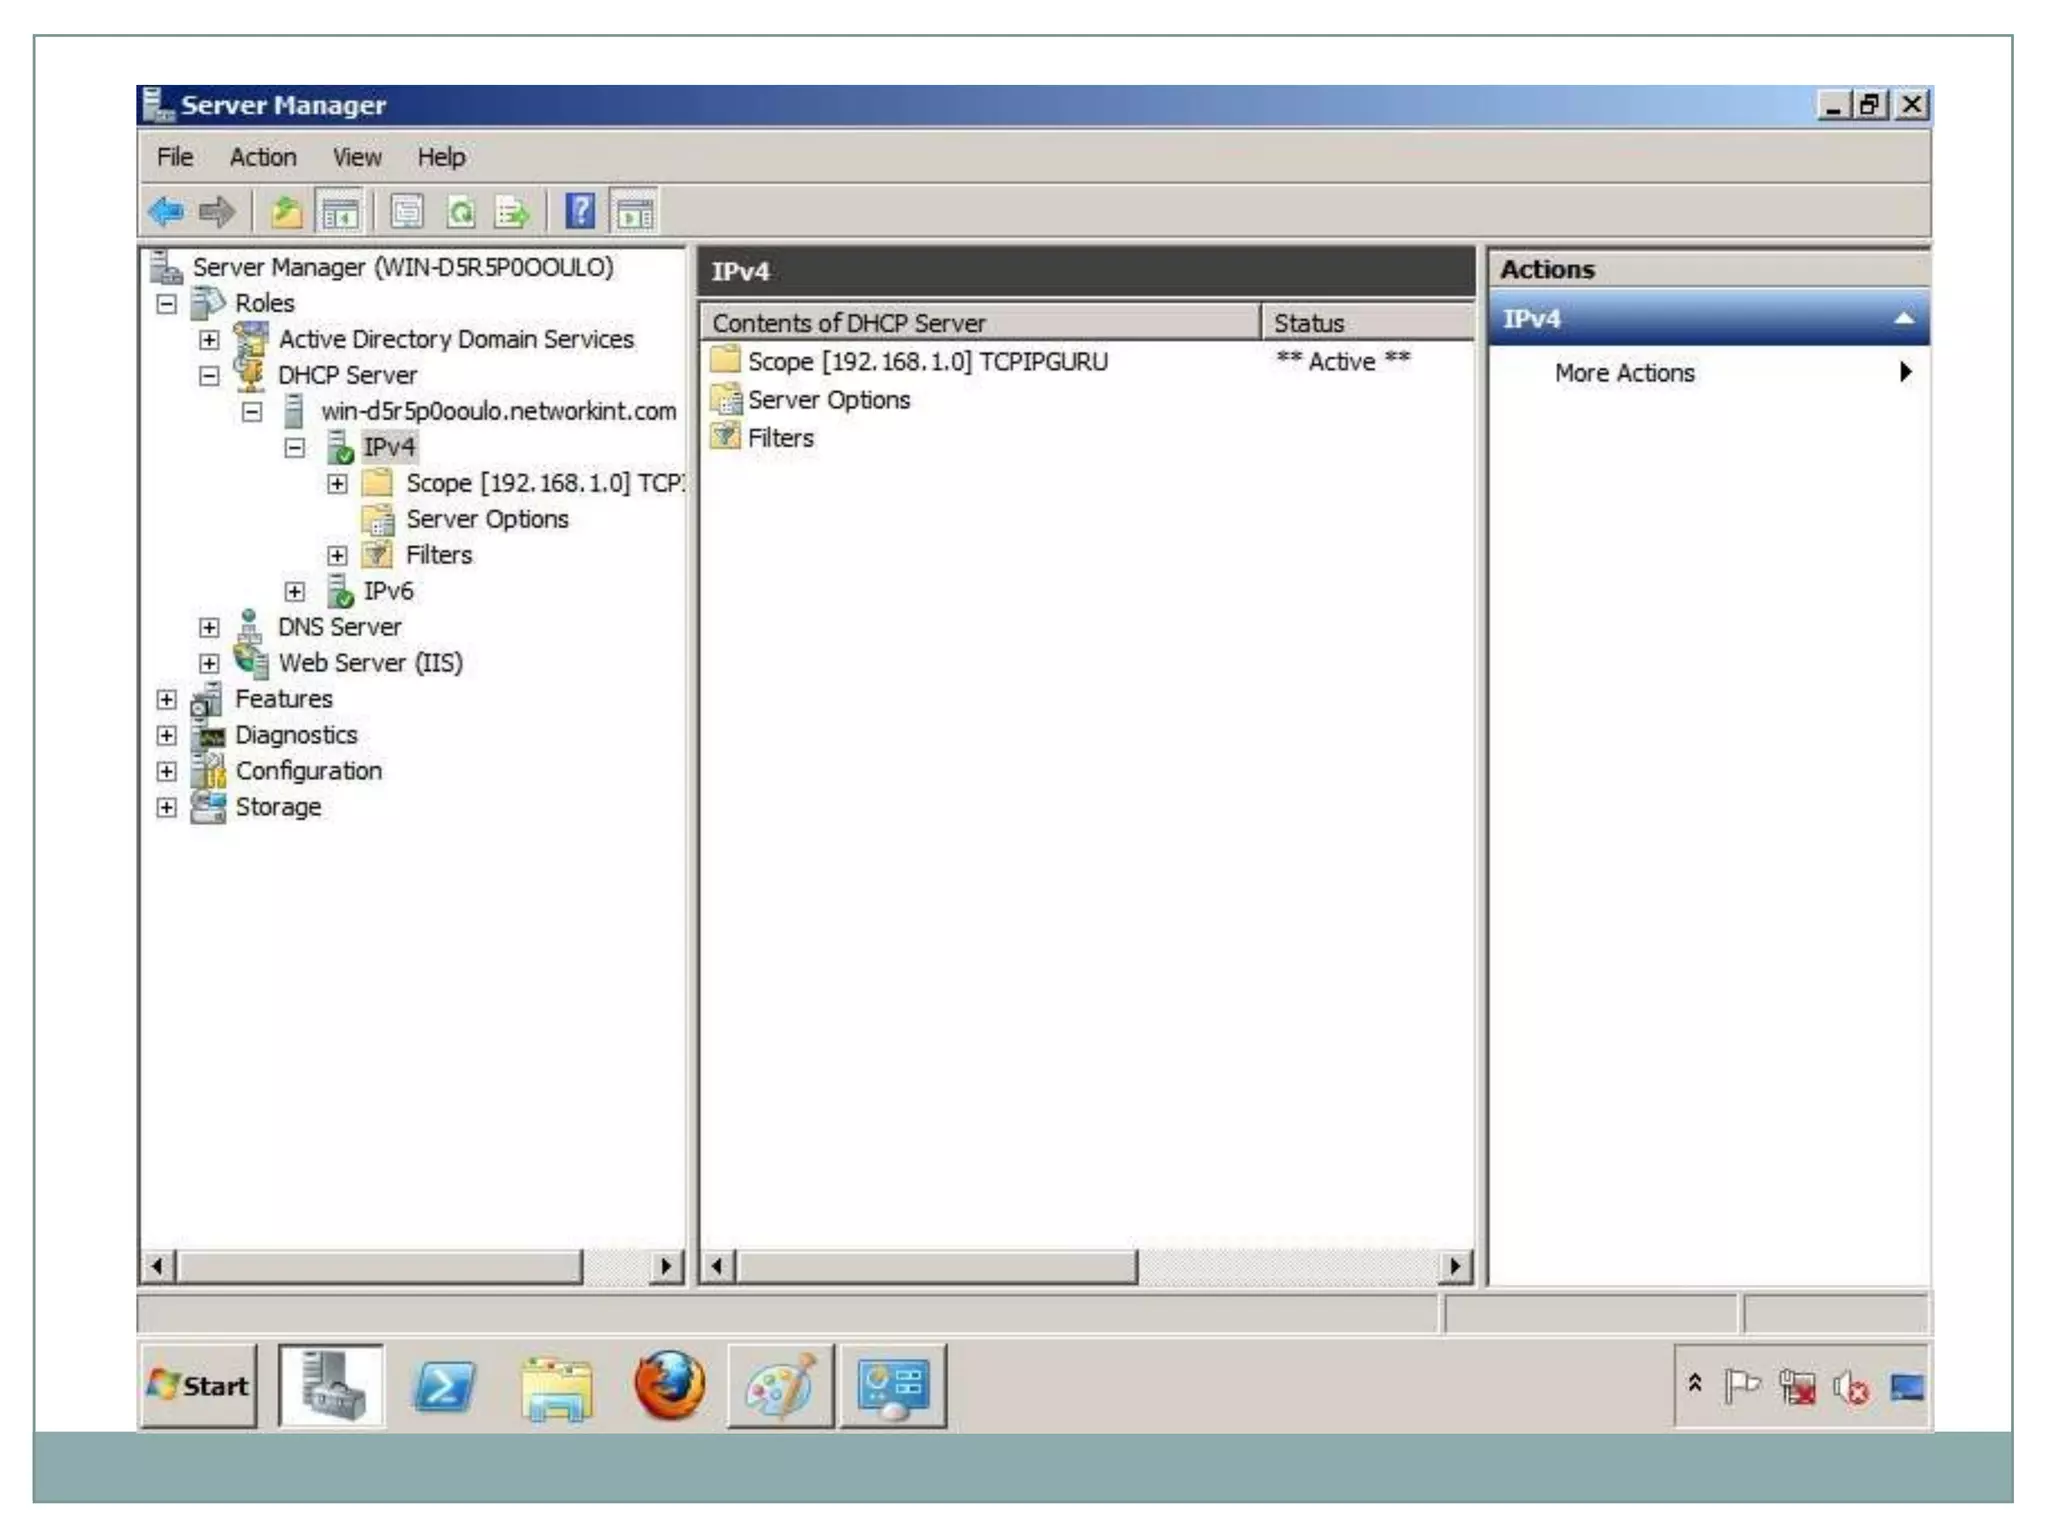Click the Storage node icon
Image resolution: width=2048 pixels, height=1536 pixels.
208,806
